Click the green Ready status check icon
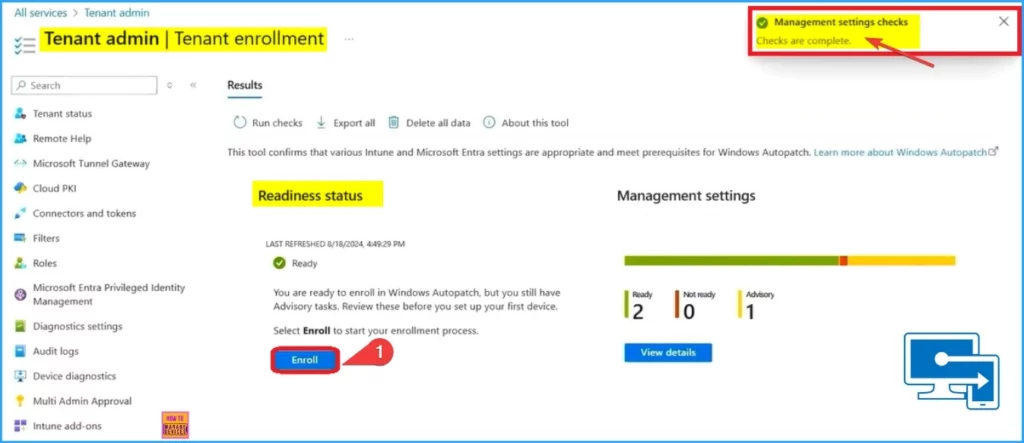The width and height of the screenshot is (1024, 443). 280,263
